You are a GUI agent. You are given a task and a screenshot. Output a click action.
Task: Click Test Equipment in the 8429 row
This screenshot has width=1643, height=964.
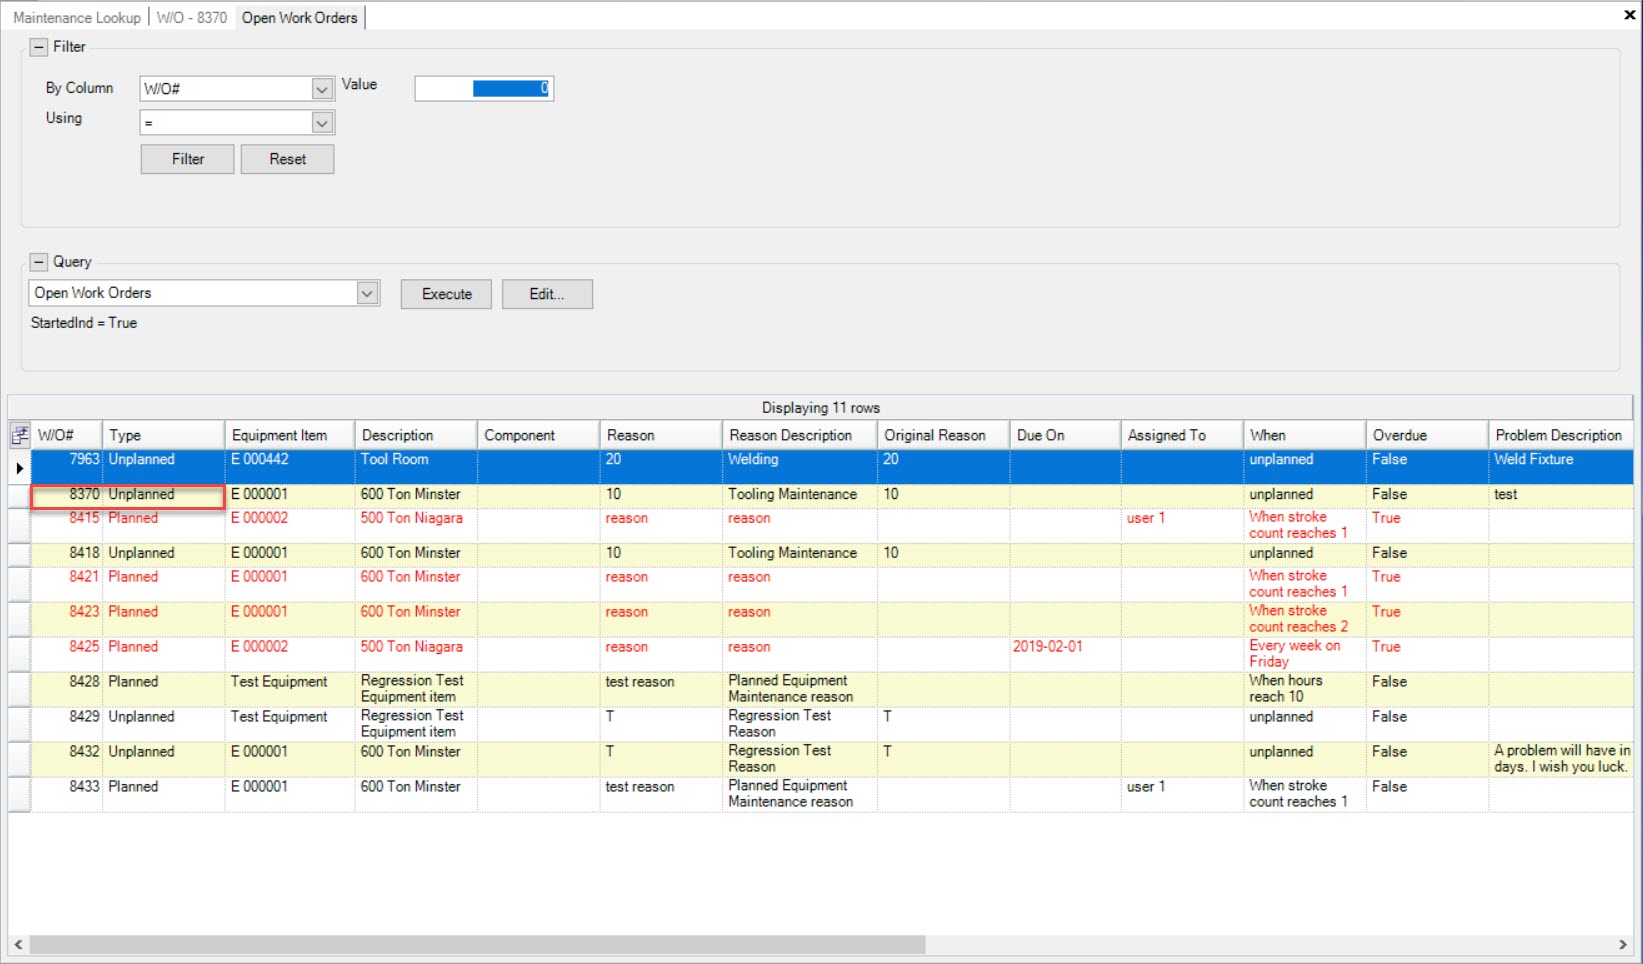[x=290, y=724]
